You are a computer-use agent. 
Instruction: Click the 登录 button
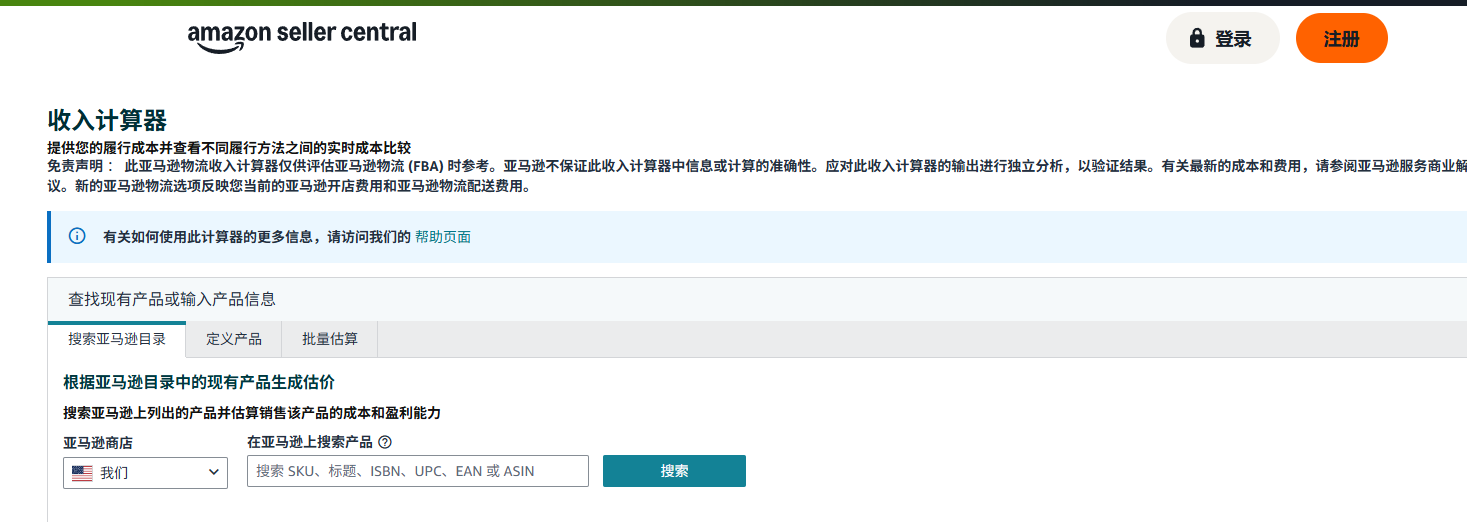1222,39
